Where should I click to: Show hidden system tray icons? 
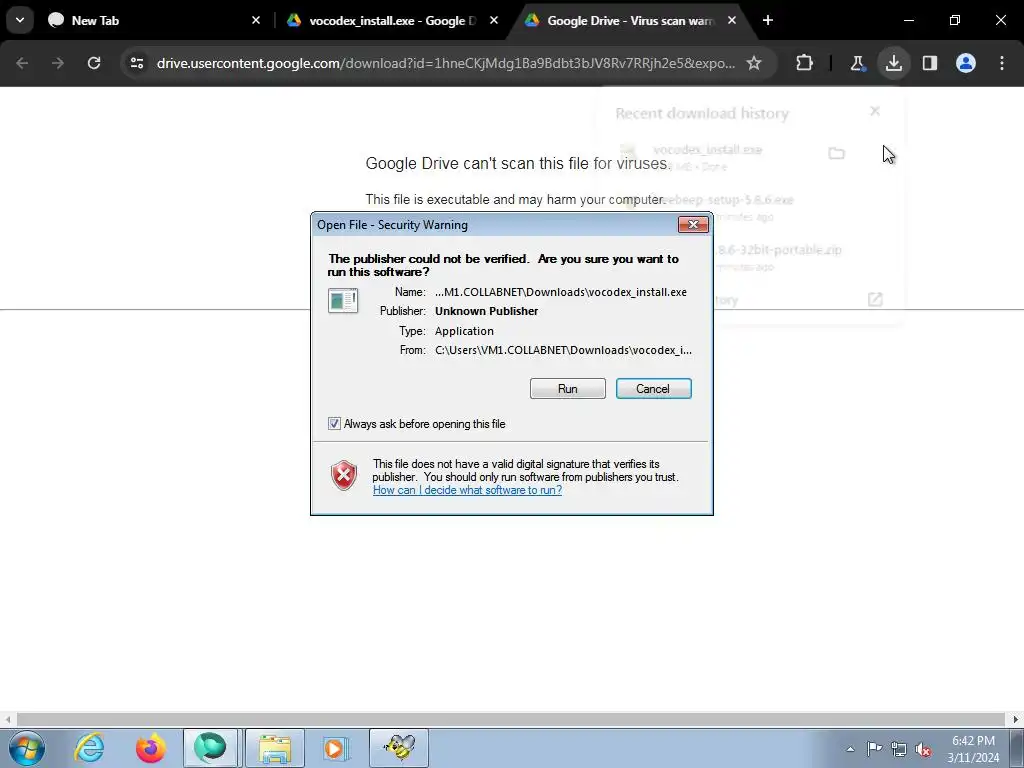tap(850, 749)
